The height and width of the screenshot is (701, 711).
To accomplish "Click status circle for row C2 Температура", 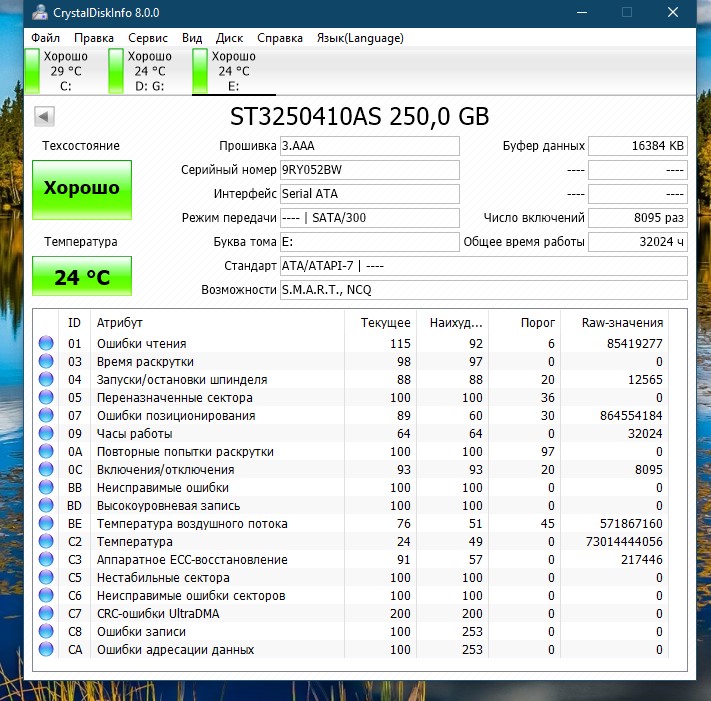I will (46, 541).
